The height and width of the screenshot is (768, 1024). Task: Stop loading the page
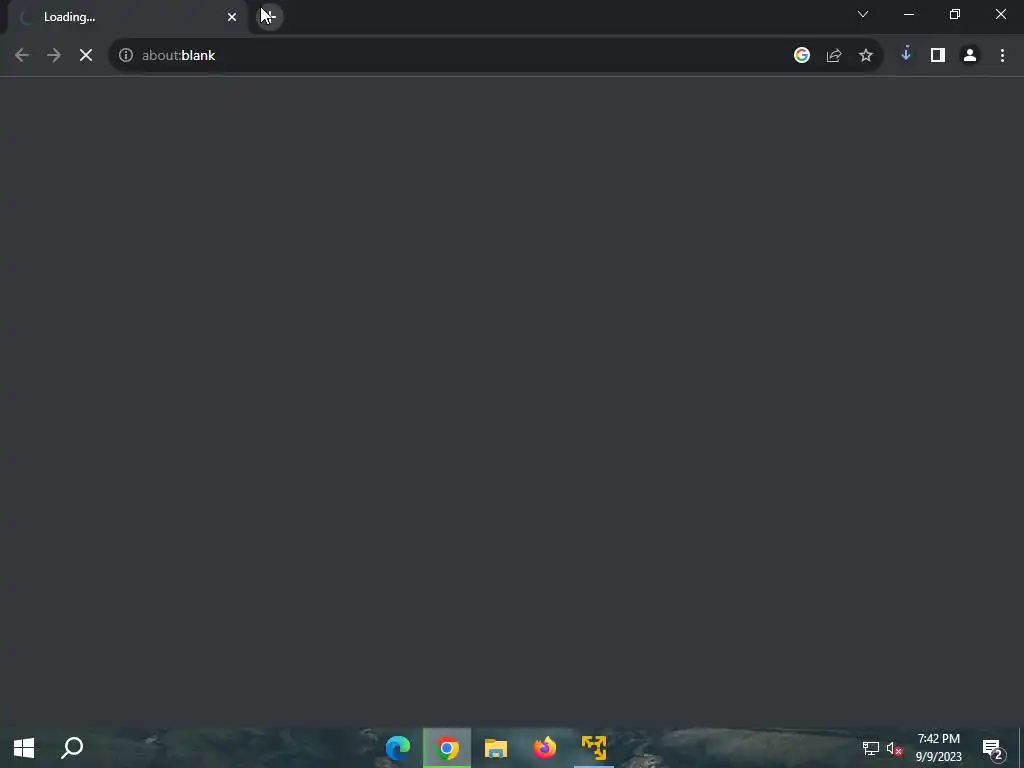(x=86, y=56)
